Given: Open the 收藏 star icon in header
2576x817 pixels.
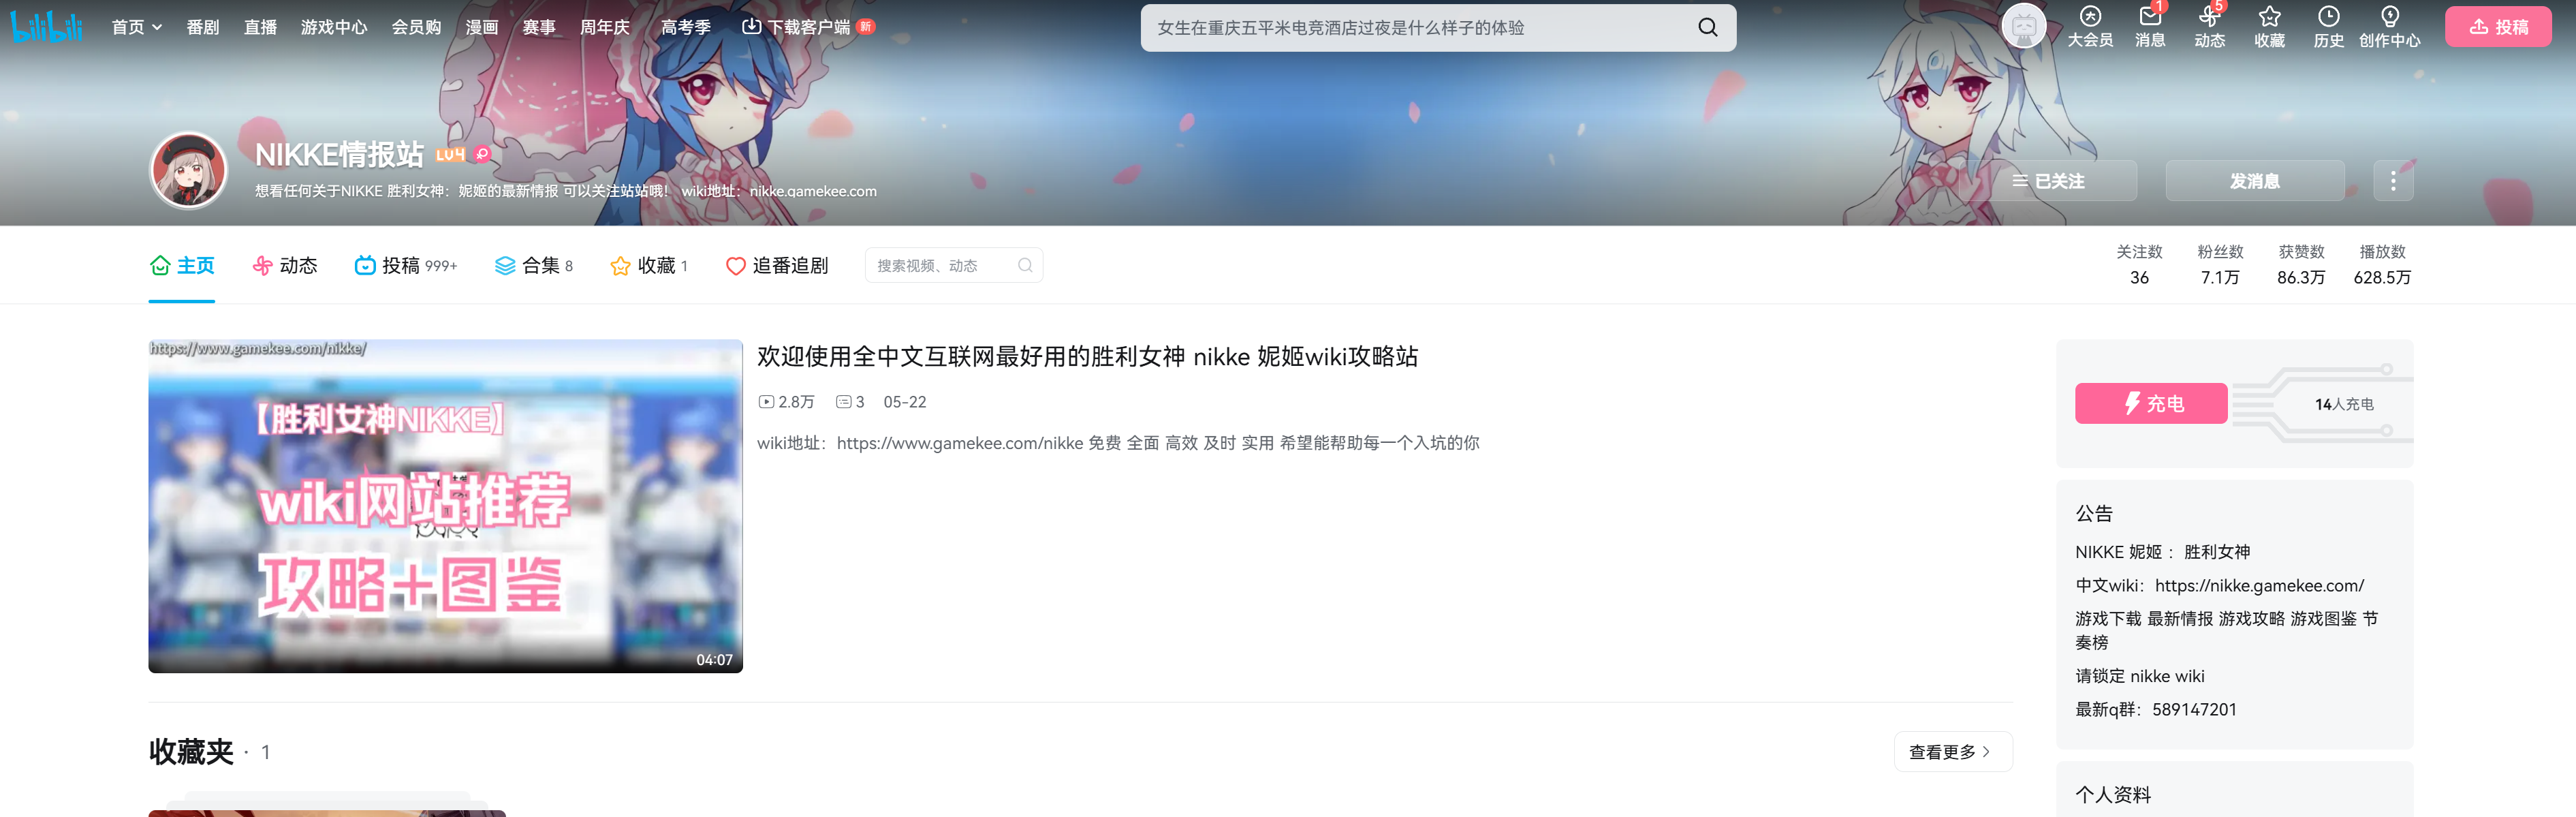Looking at the screenshot, I should tap(2269, 16).
